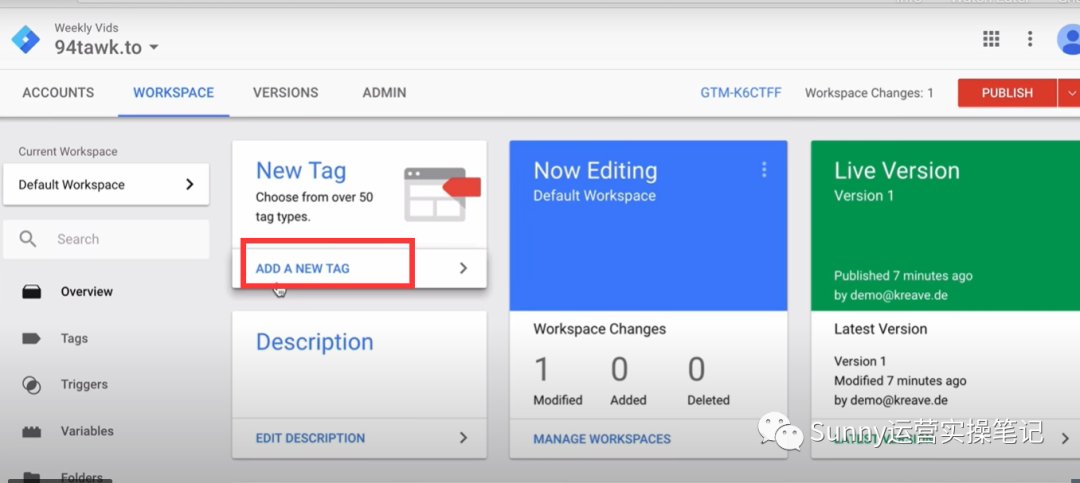Focus the Search input field
The height and width of the screenshot is (483, 1080).
106,239
